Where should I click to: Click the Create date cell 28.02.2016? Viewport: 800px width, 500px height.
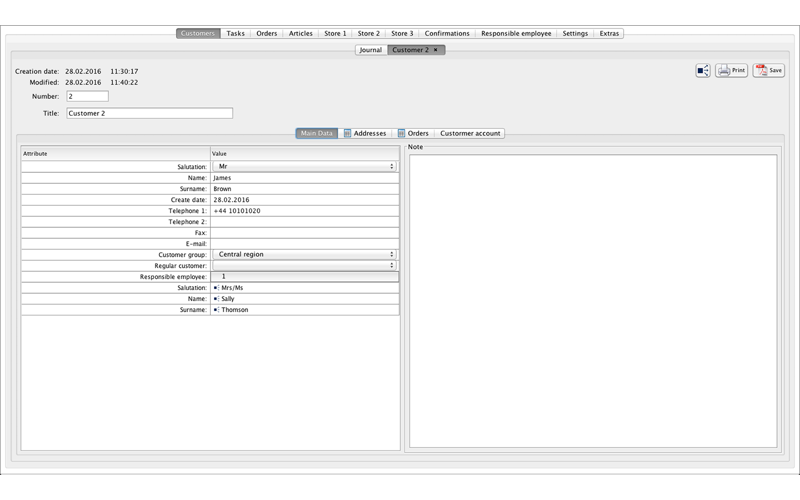(x=305, y=200)
